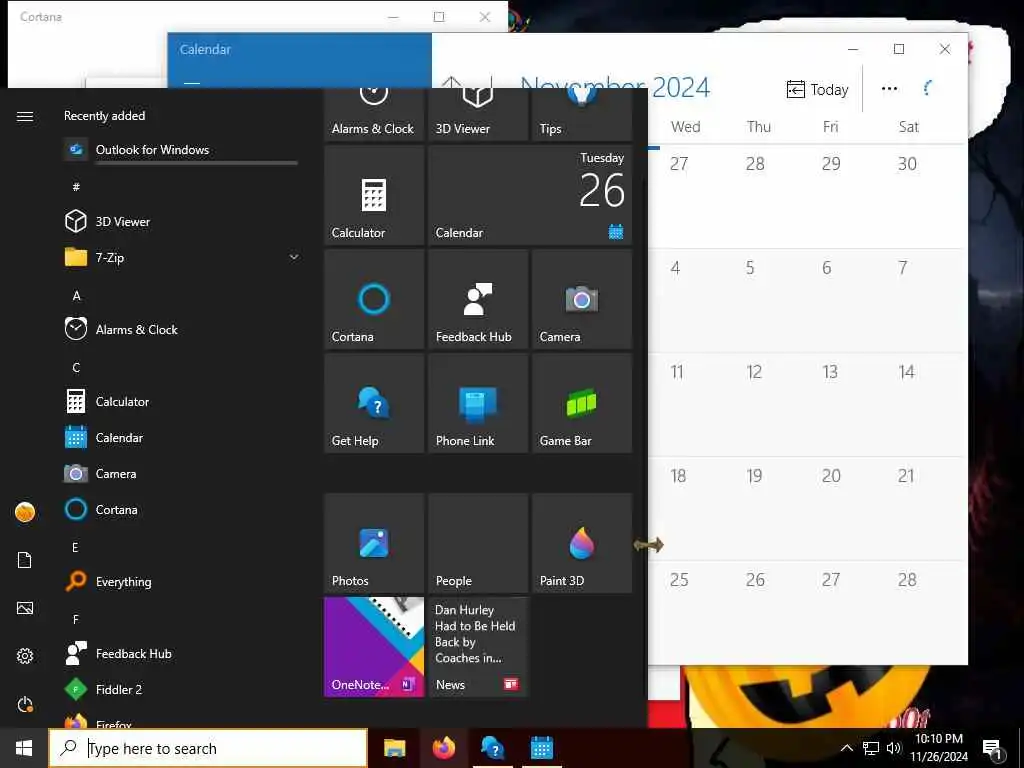Launch the Paint 3D tile

582,543
